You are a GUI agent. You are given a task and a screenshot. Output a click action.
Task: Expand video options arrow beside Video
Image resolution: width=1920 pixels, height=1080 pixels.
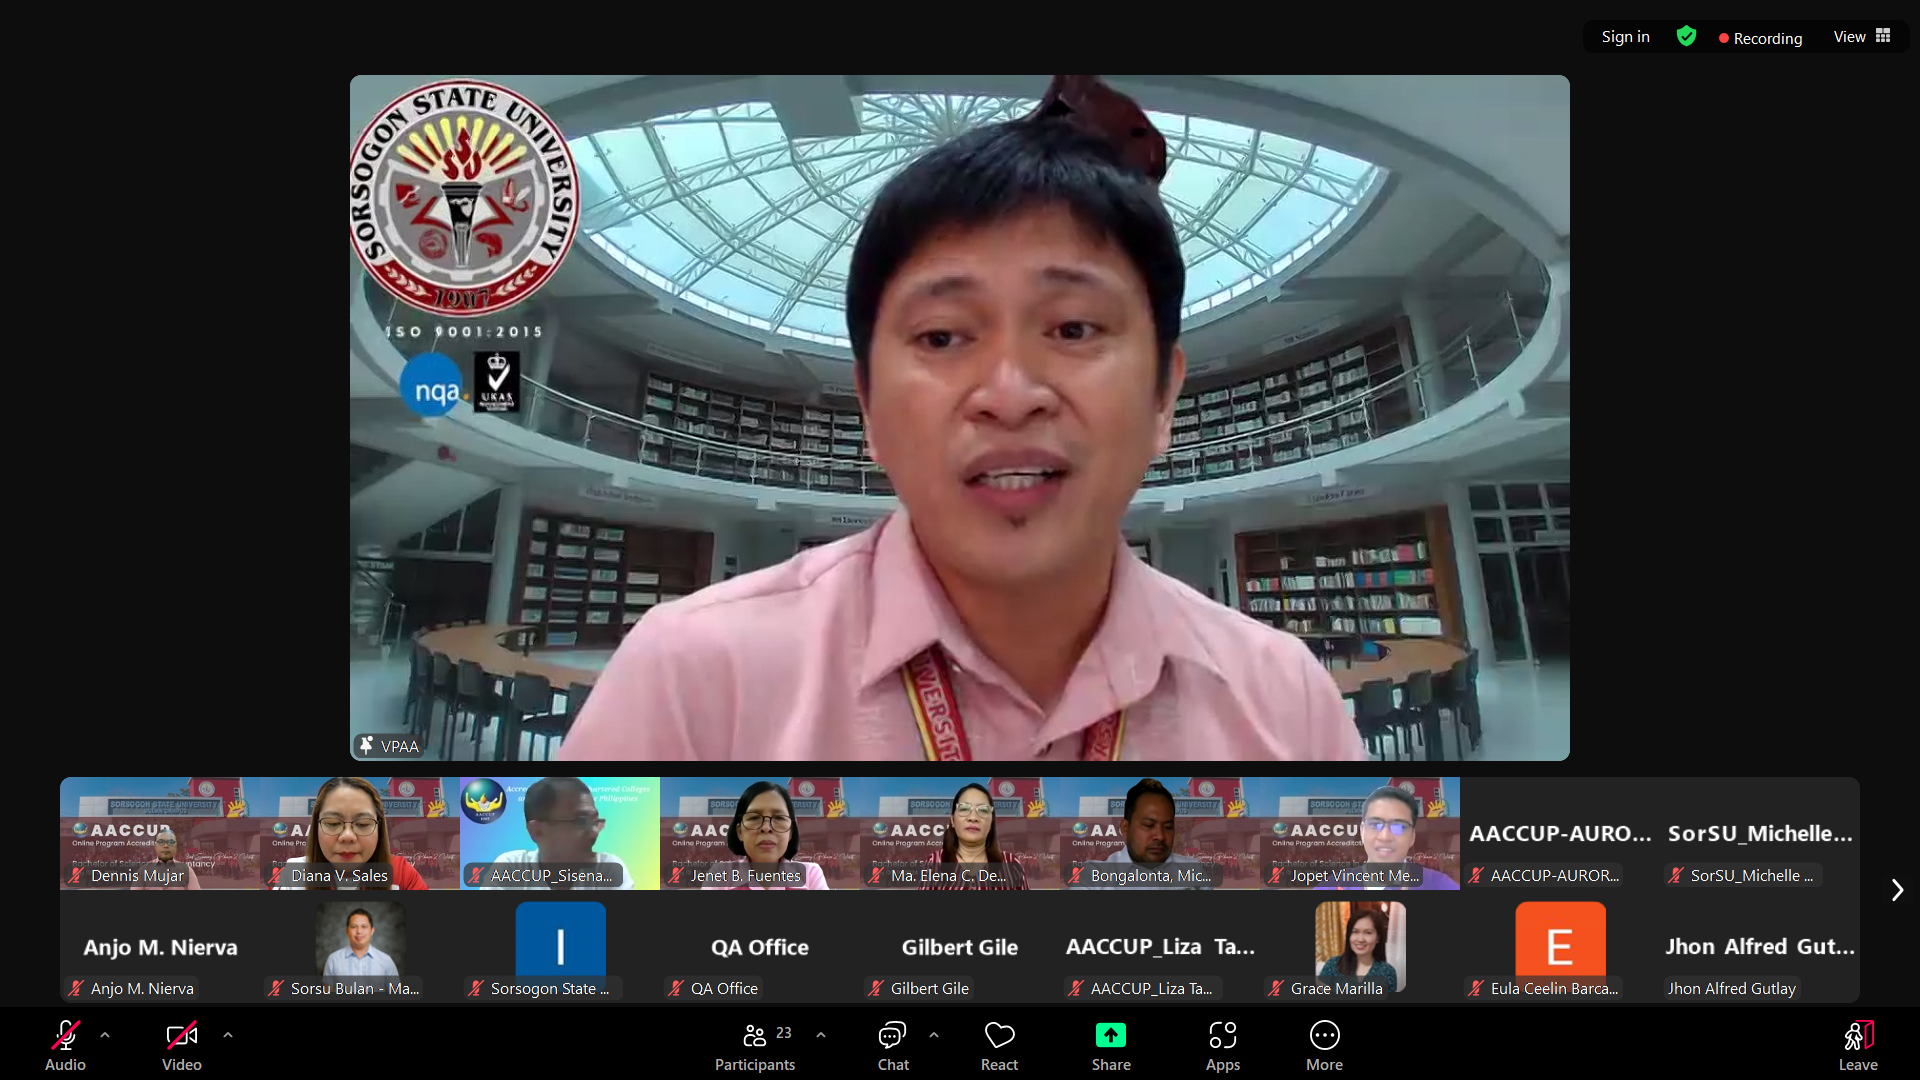pyautogui.click(x=228, y=1035)
